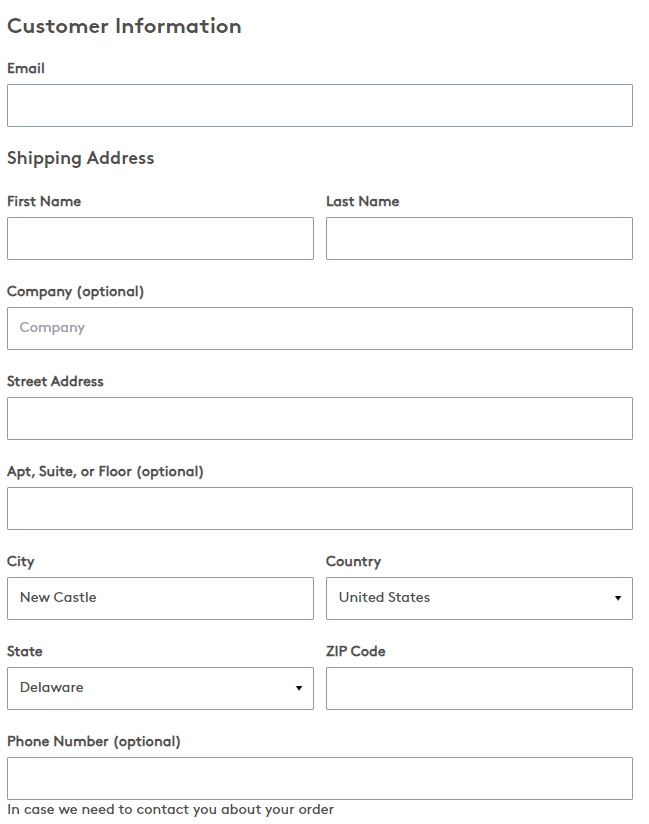649x824 pixels.
Task: Focus the Apt, Suite, or Floor box
Action: coord(319,508)
